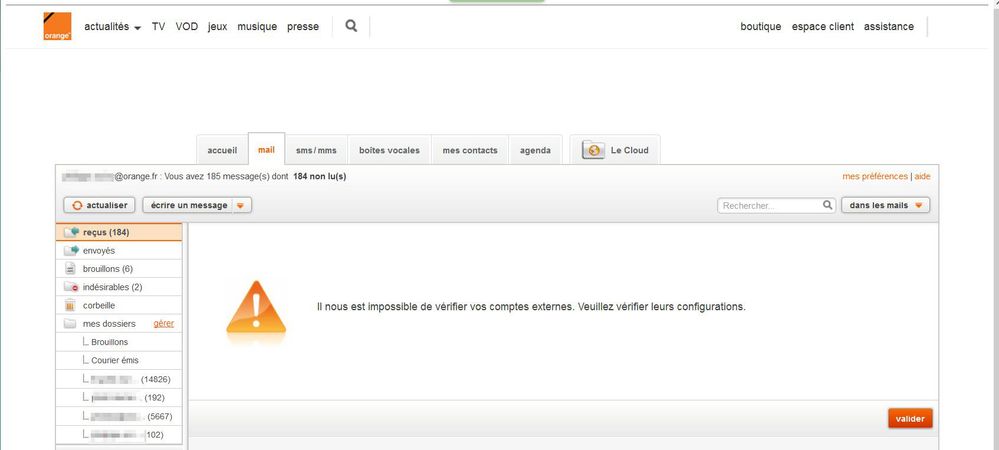
Task: Open the subfolder with 5667 messages
Action: [x=119, y=416]
